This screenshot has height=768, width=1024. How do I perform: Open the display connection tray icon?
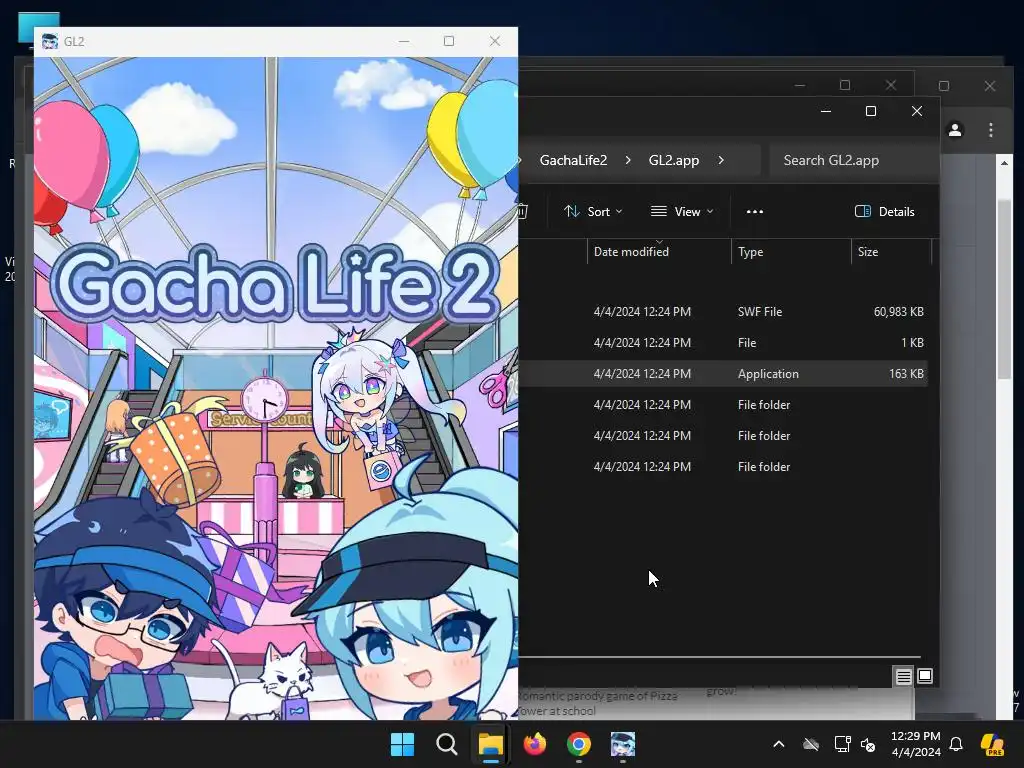click(842, 744)
